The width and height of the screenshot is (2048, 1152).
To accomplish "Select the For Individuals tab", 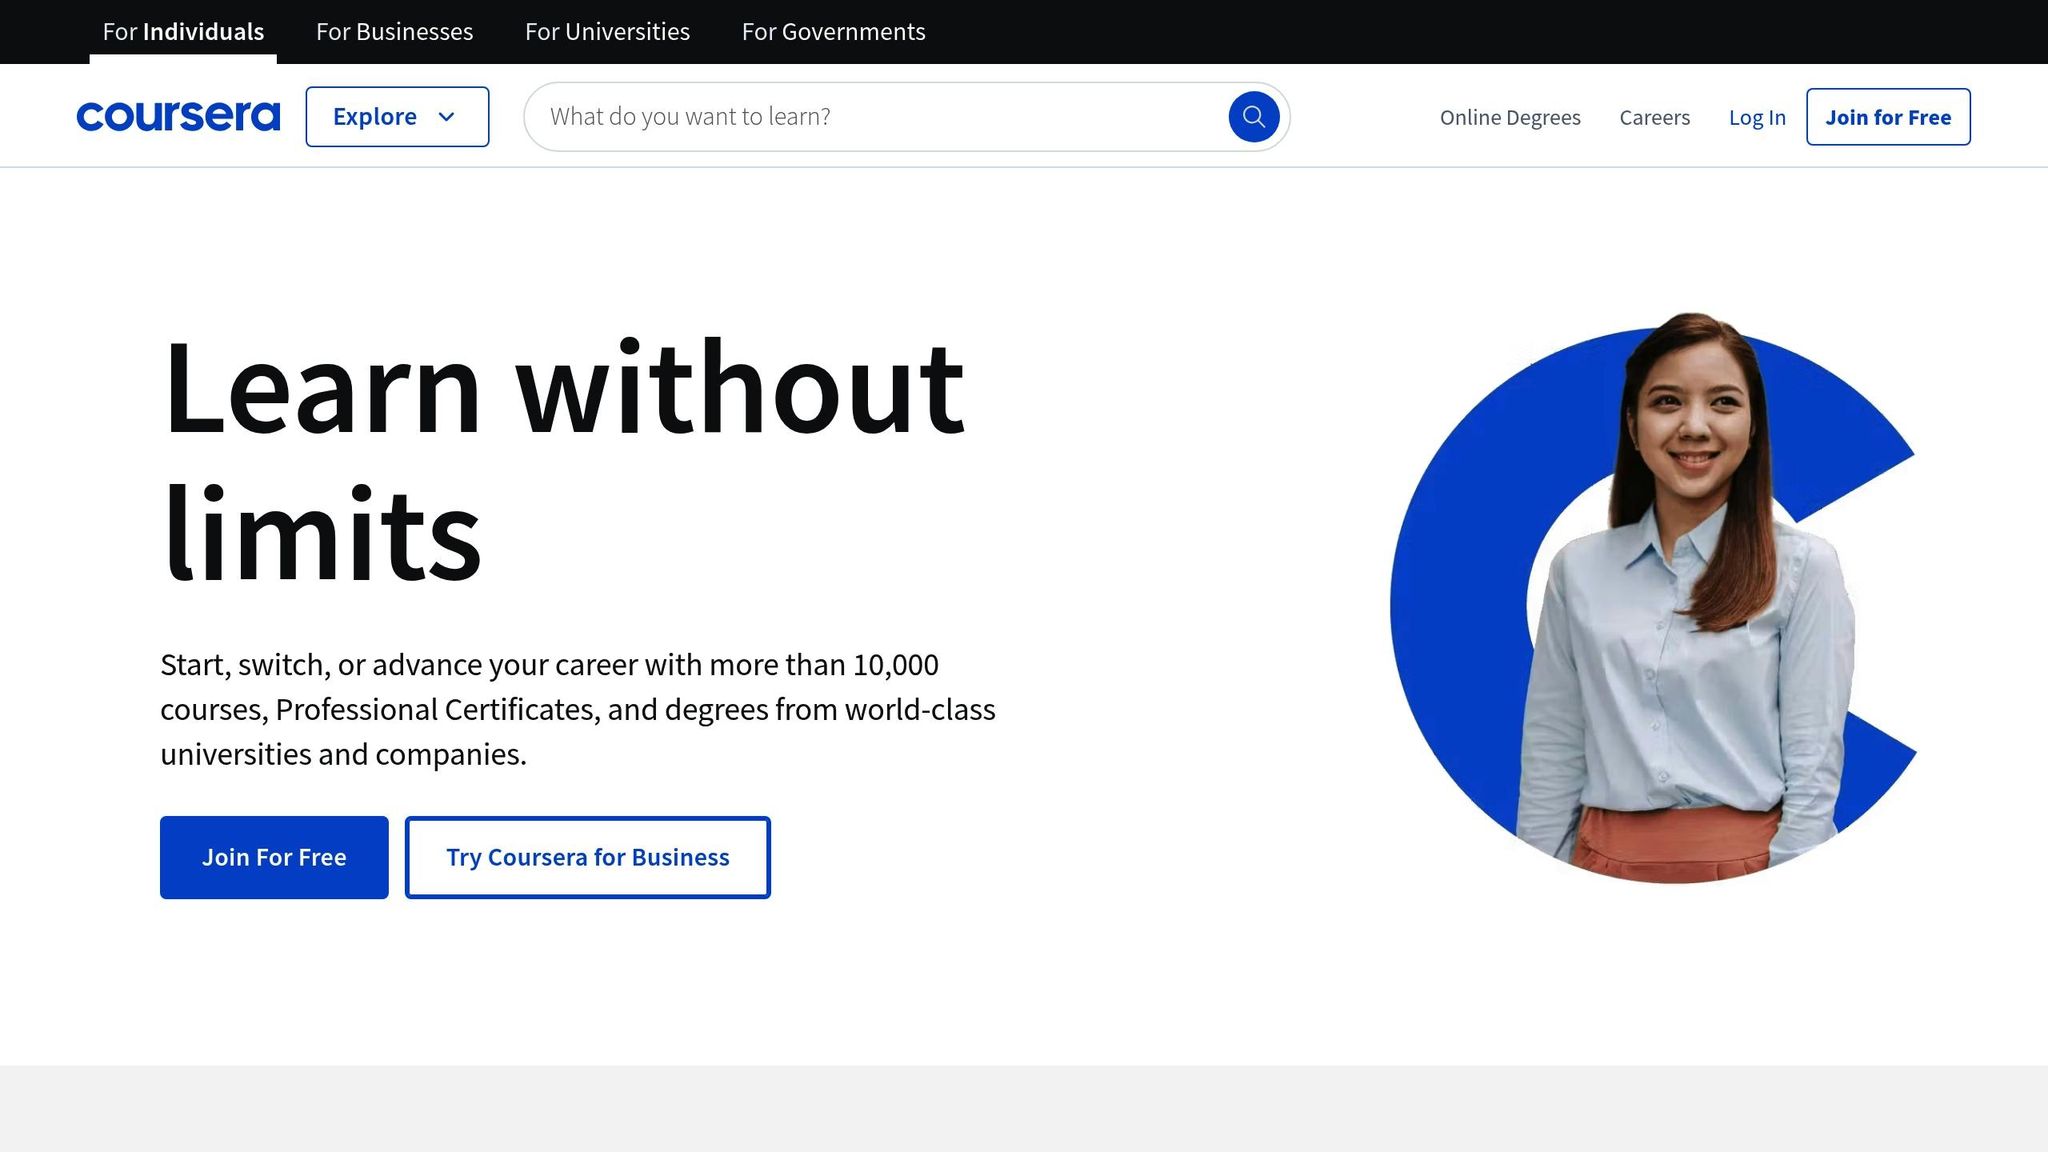I will coord(182,31).
